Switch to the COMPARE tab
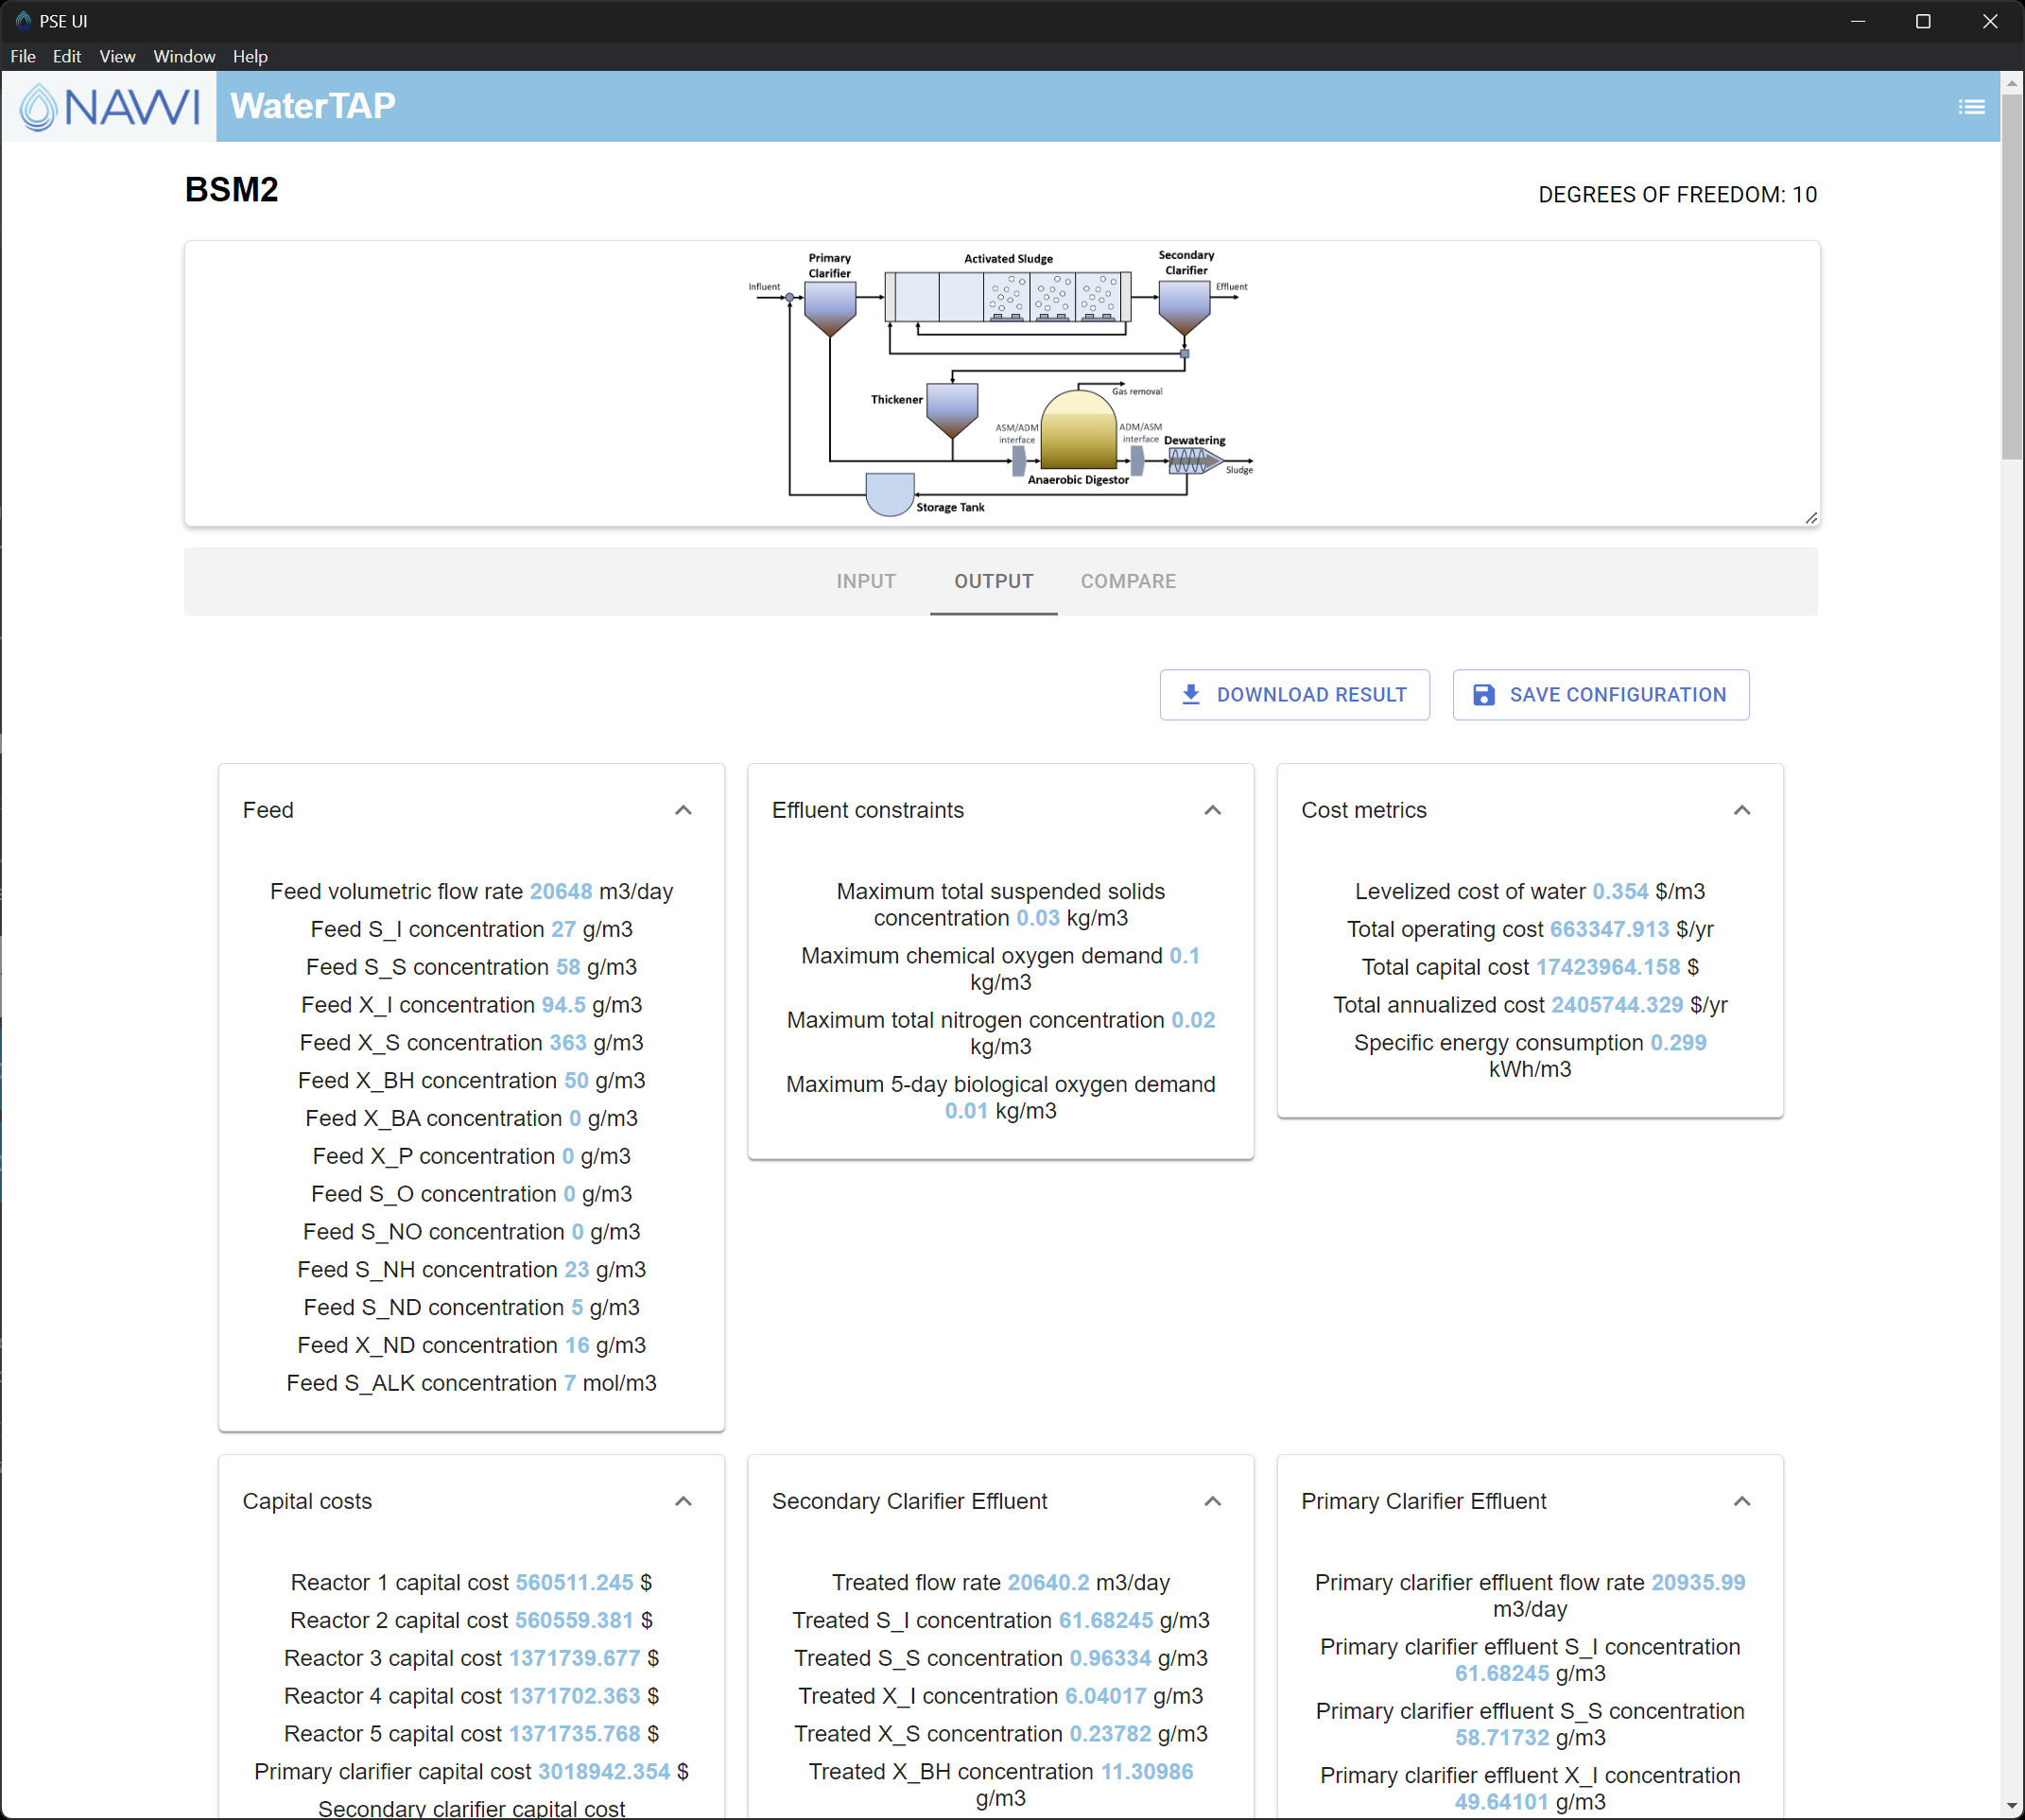 pos(1128,581)
